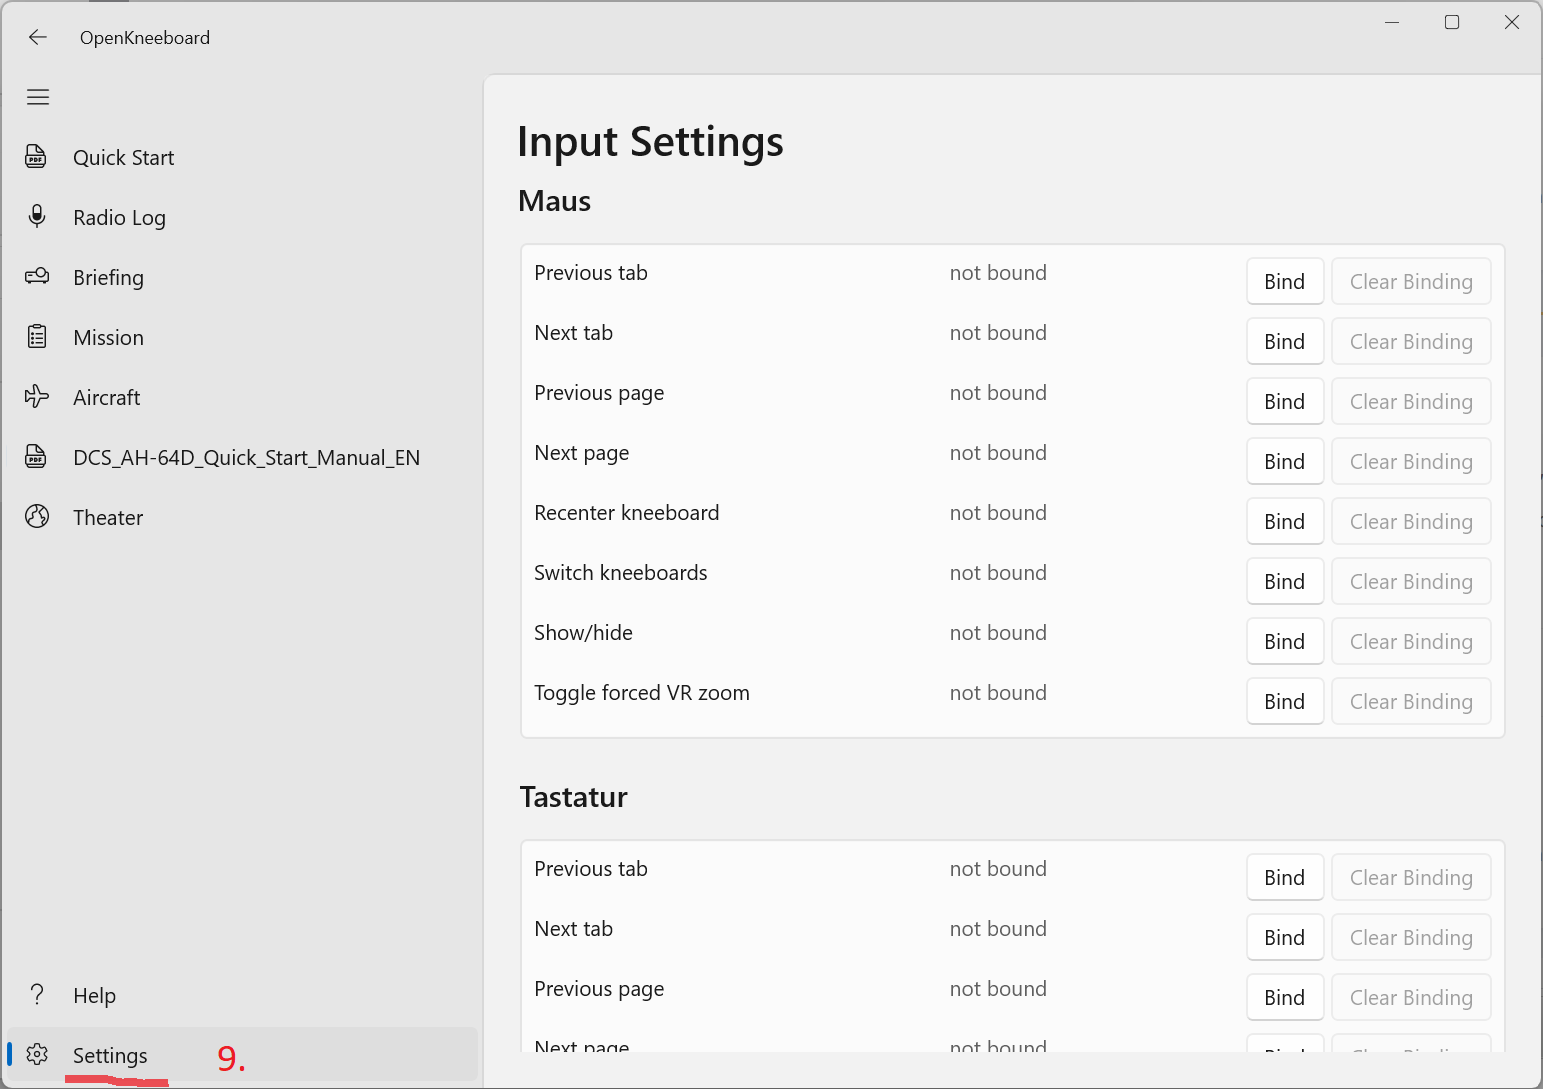Clear Binding for Maus Previous tab
The height and width of the screenshot is (1089, 1543).
click(x=1411, y=281)
